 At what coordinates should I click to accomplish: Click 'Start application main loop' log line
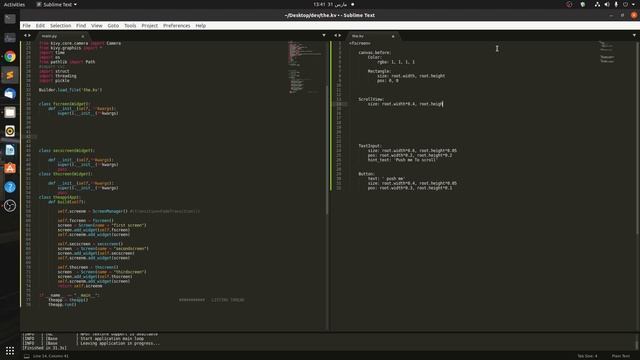click(112, 338)
